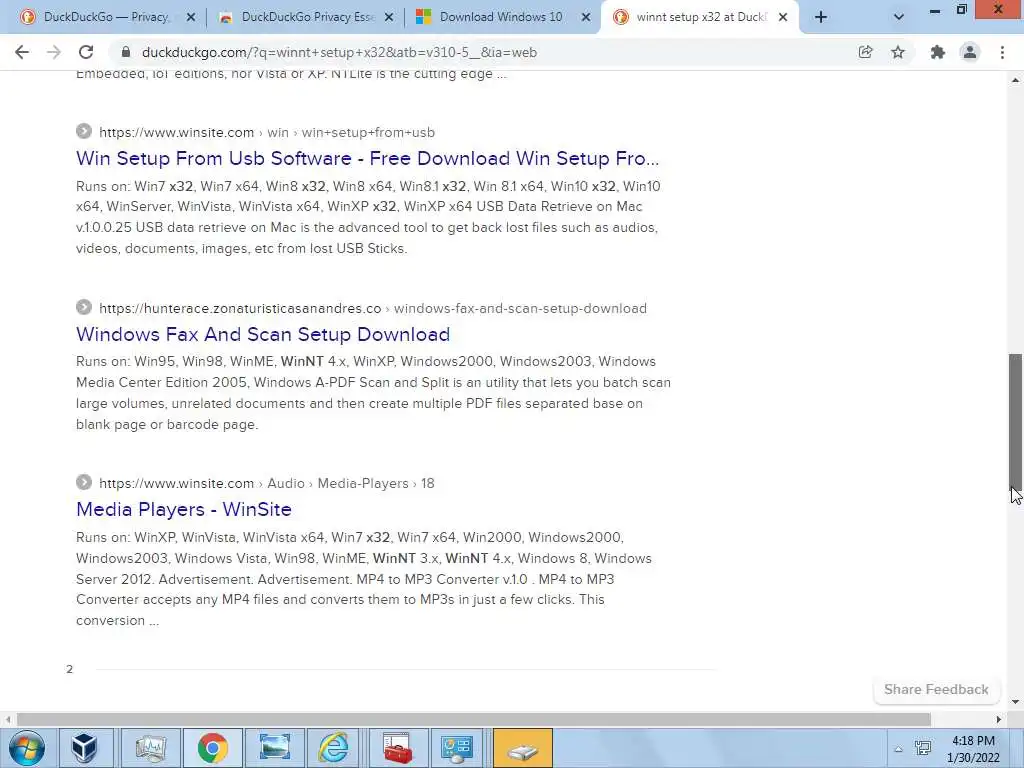Open the resource monitor taskbar icon
The height and width of the screenshot is (768, 1024).
tap(150, 748)
